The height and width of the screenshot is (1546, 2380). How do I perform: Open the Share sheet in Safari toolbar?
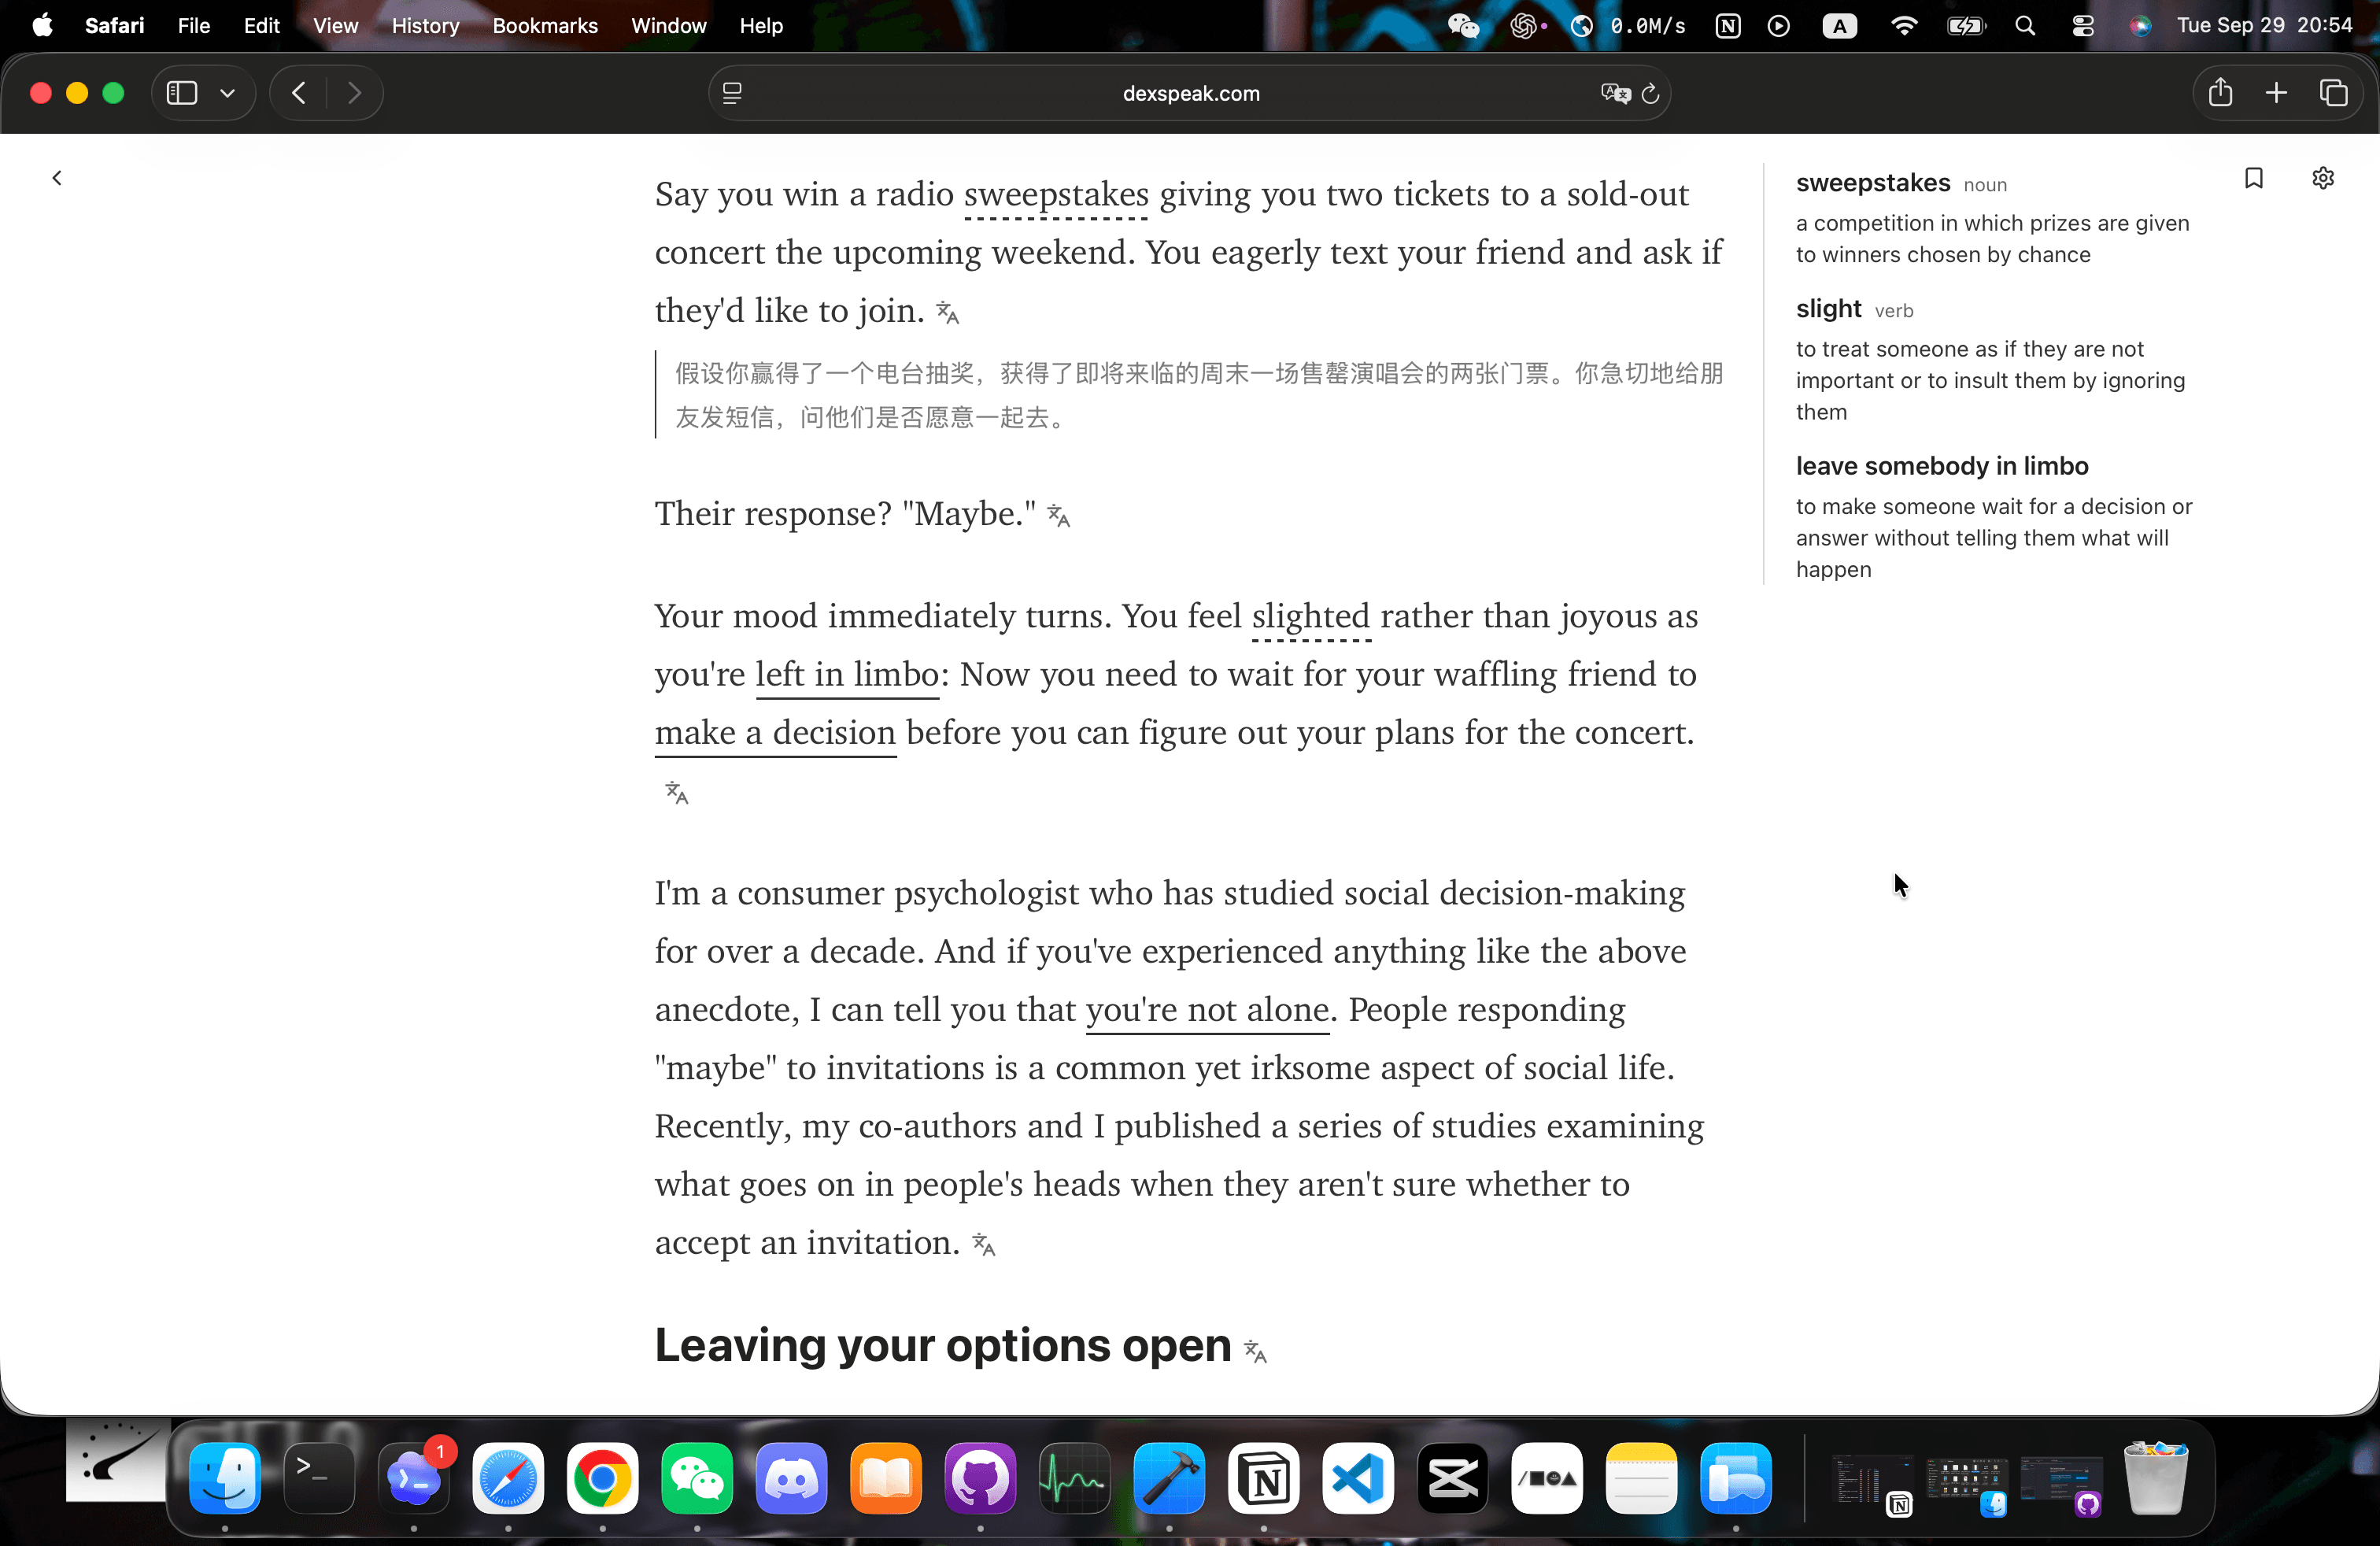[2220, 92]
